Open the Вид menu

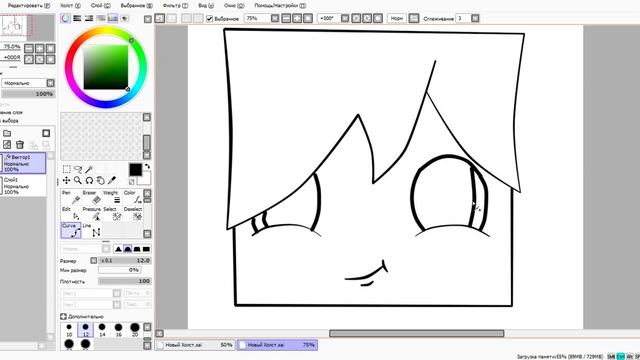pyautogui.click(x=206, y=6)
